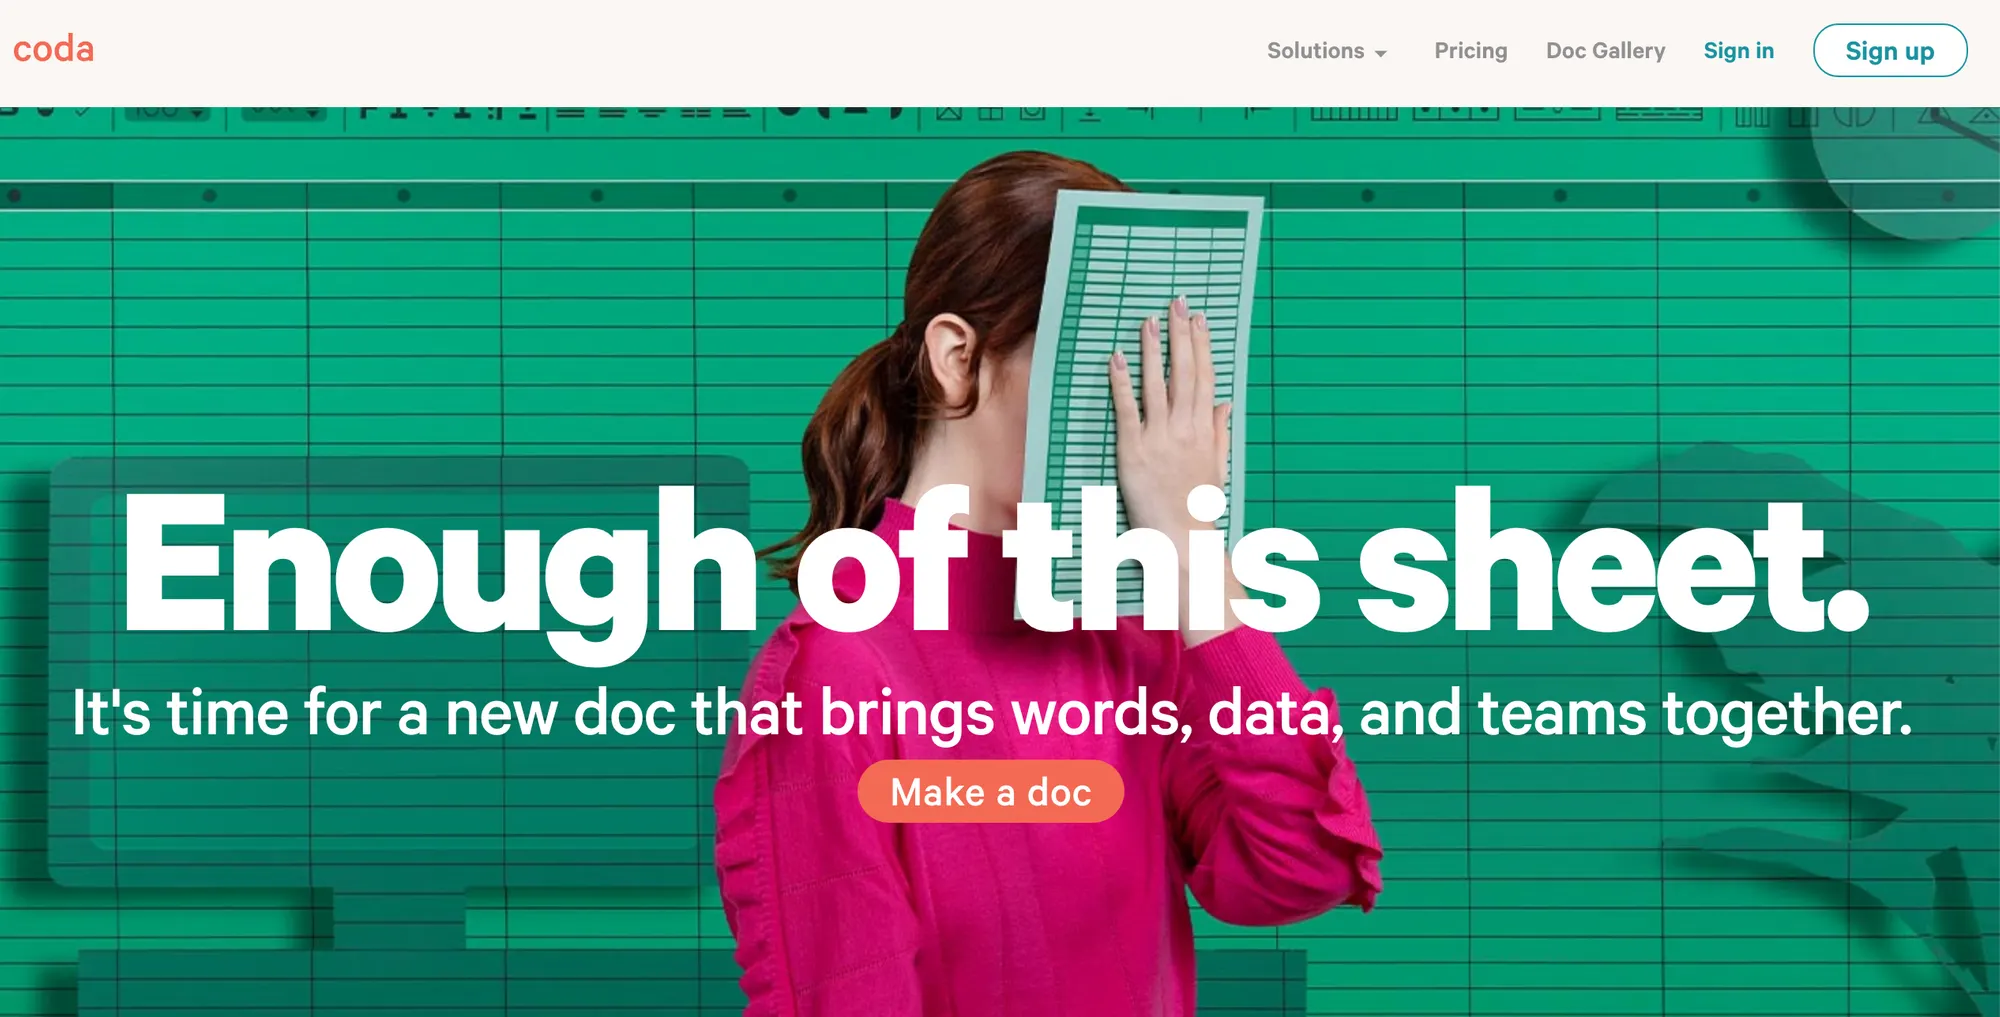
Task: Click the Sign up button
Action: (x=1890, y=50)
